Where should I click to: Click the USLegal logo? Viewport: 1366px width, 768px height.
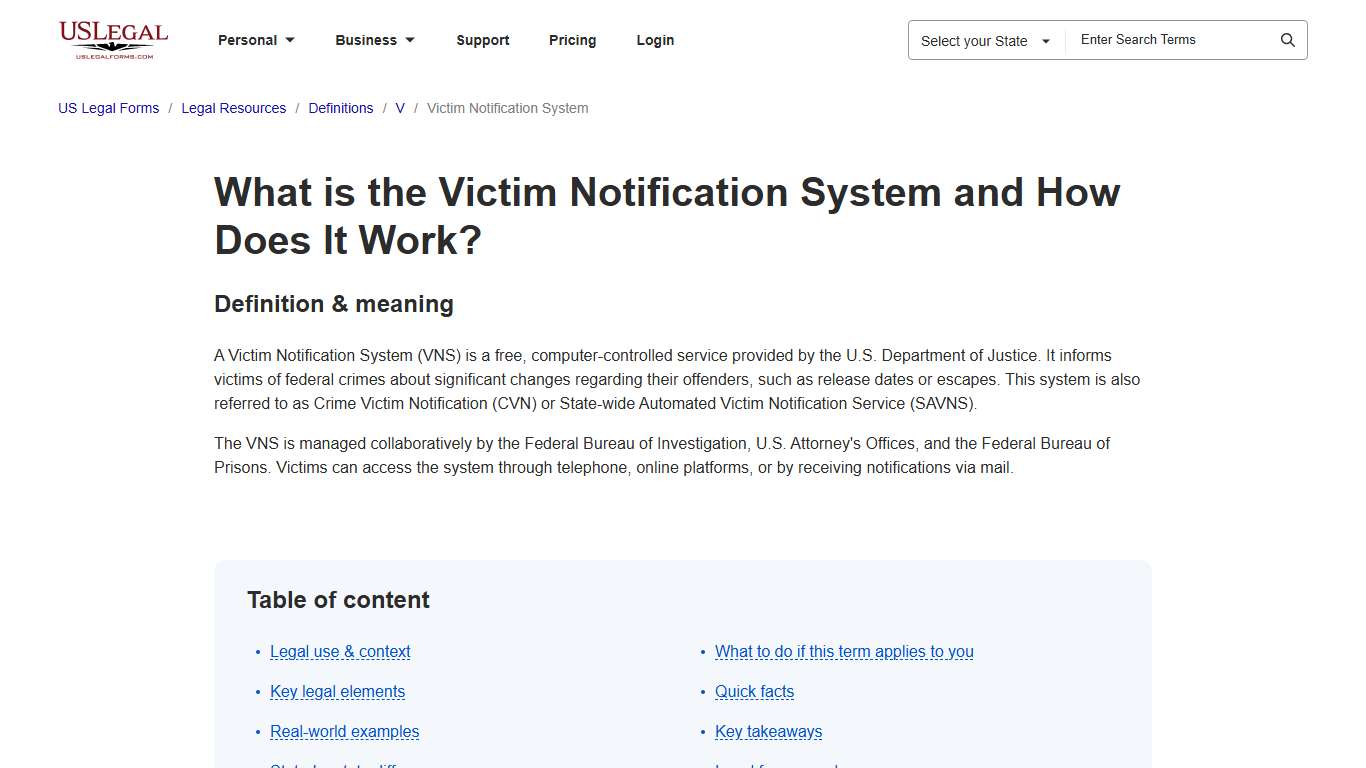[x=113, y=40]
